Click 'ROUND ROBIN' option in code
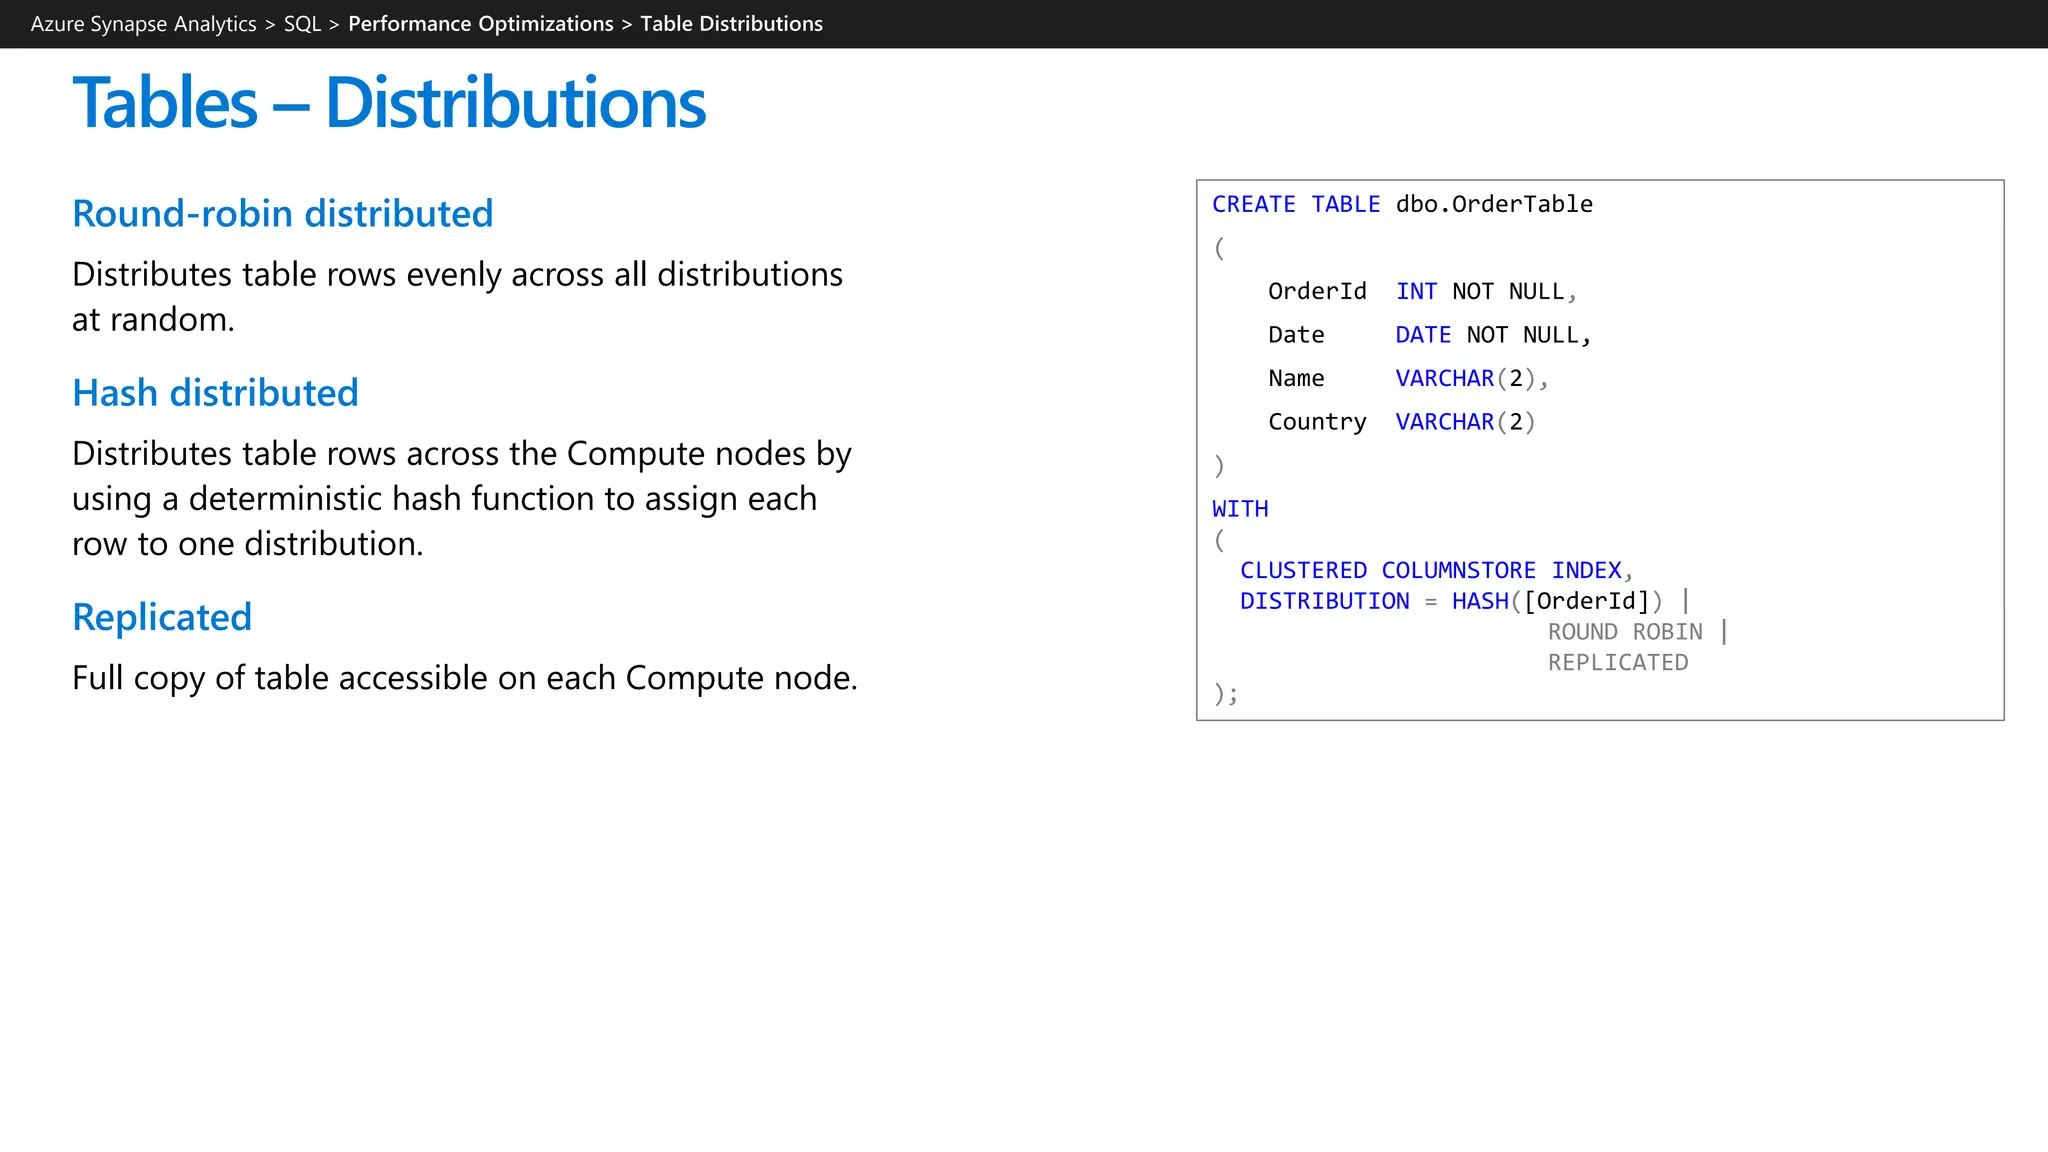This screenshot has height=1152, width=2048. 1625,632
